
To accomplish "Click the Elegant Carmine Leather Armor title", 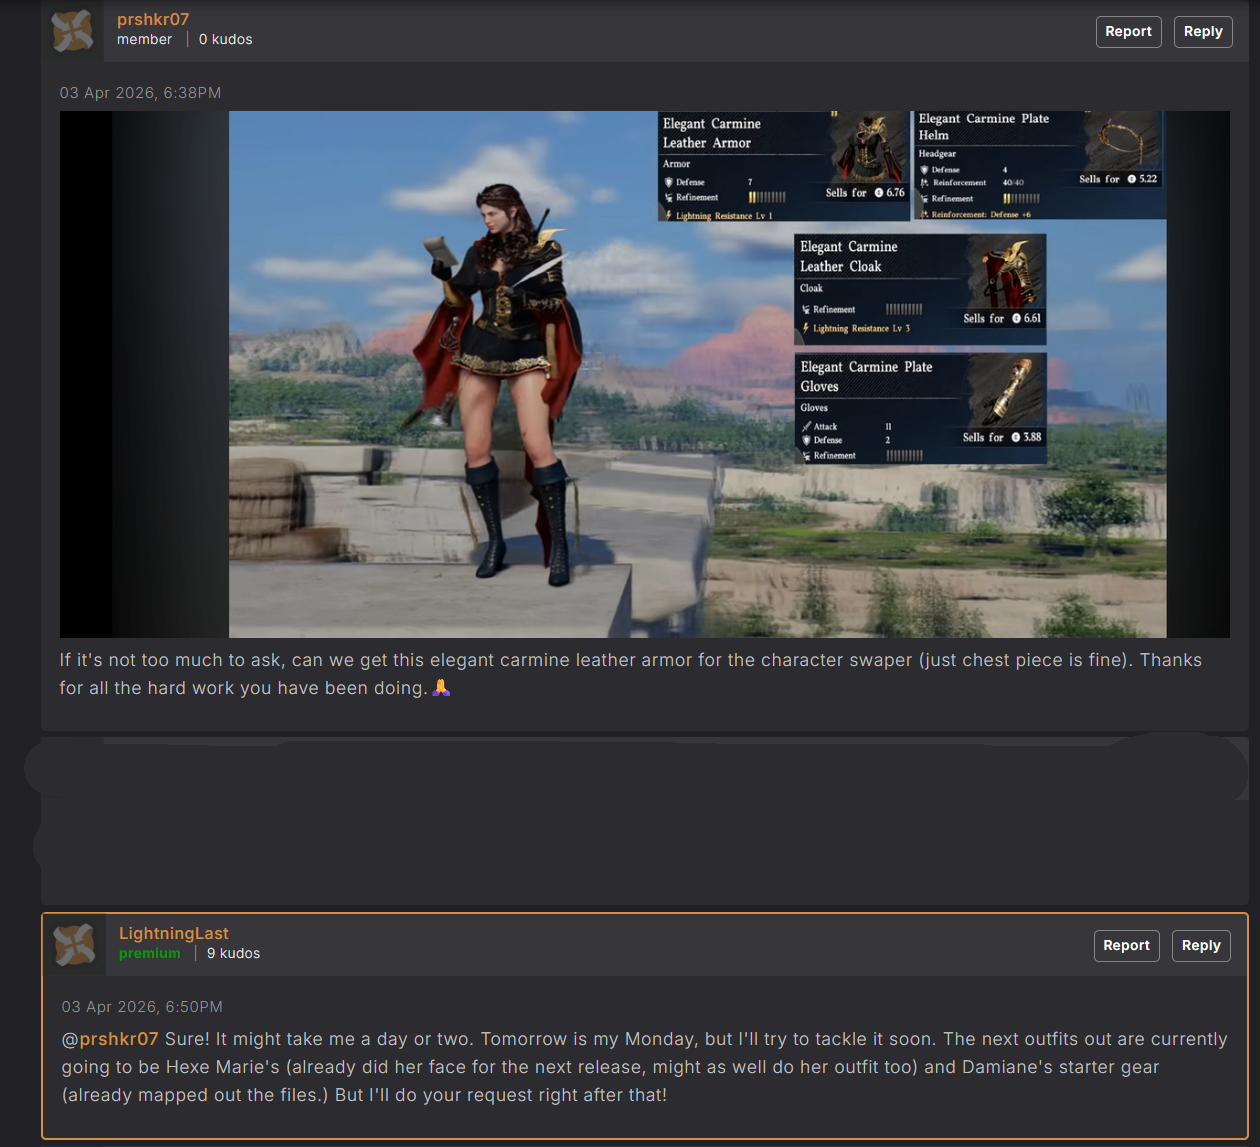I will (712, 133).
